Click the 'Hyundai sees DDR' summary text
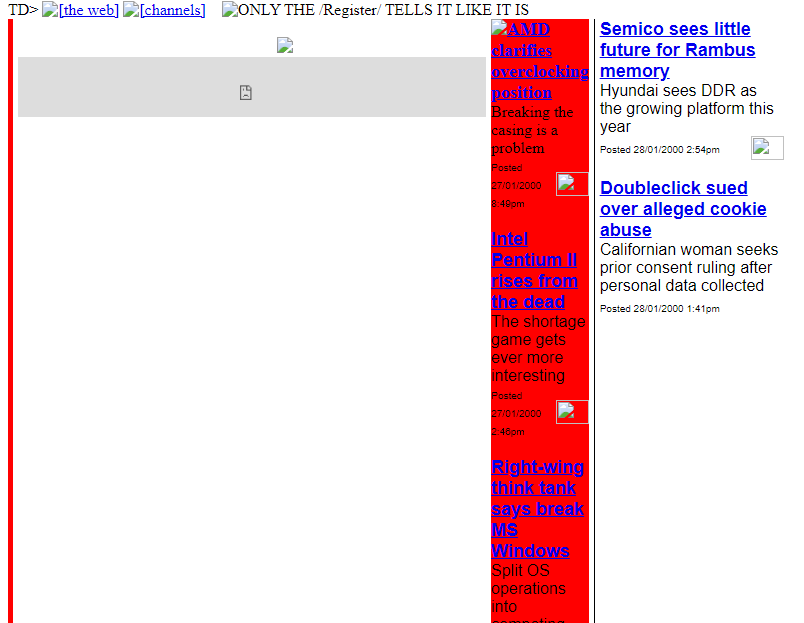Screen dimensions: 804x623 686,108
